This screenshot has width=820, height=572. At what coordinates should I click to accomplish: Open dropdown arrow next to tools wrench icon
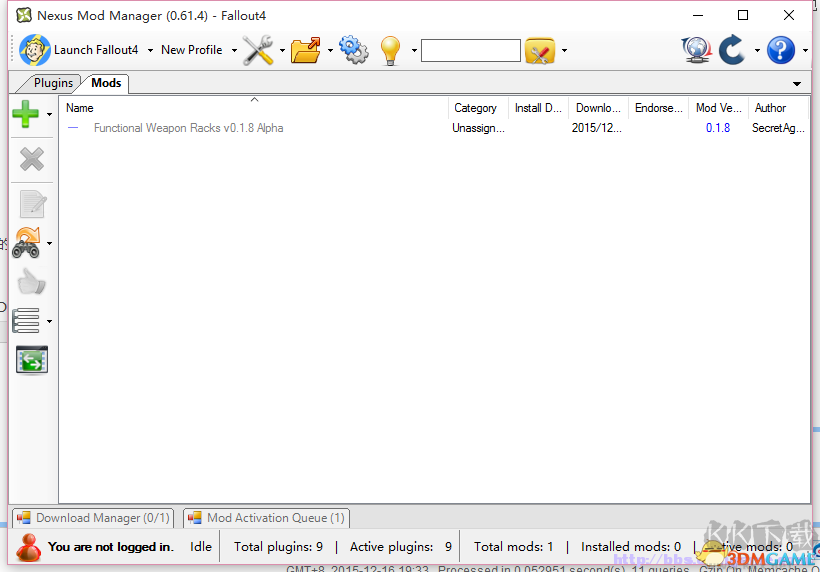pos(282,51)
